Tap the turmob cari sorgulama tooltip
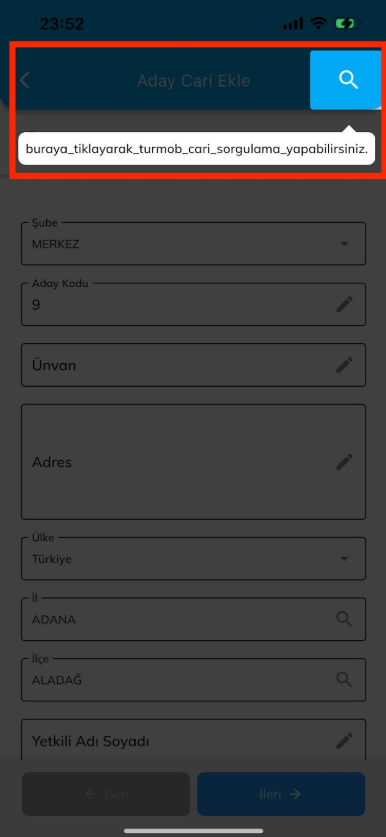386x837 pixels. coord(196,148)
